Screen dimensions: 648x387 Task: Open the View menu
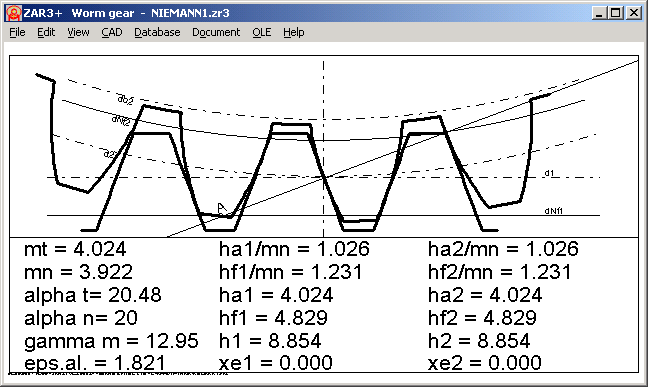pos(79,32)
